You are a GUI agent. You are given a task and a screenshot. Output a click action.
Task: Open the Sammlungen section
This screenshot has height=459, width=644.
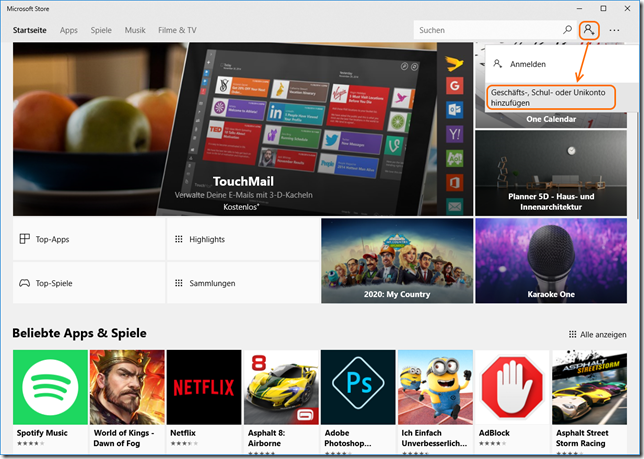pyautogui.click(x=243, y=283)
